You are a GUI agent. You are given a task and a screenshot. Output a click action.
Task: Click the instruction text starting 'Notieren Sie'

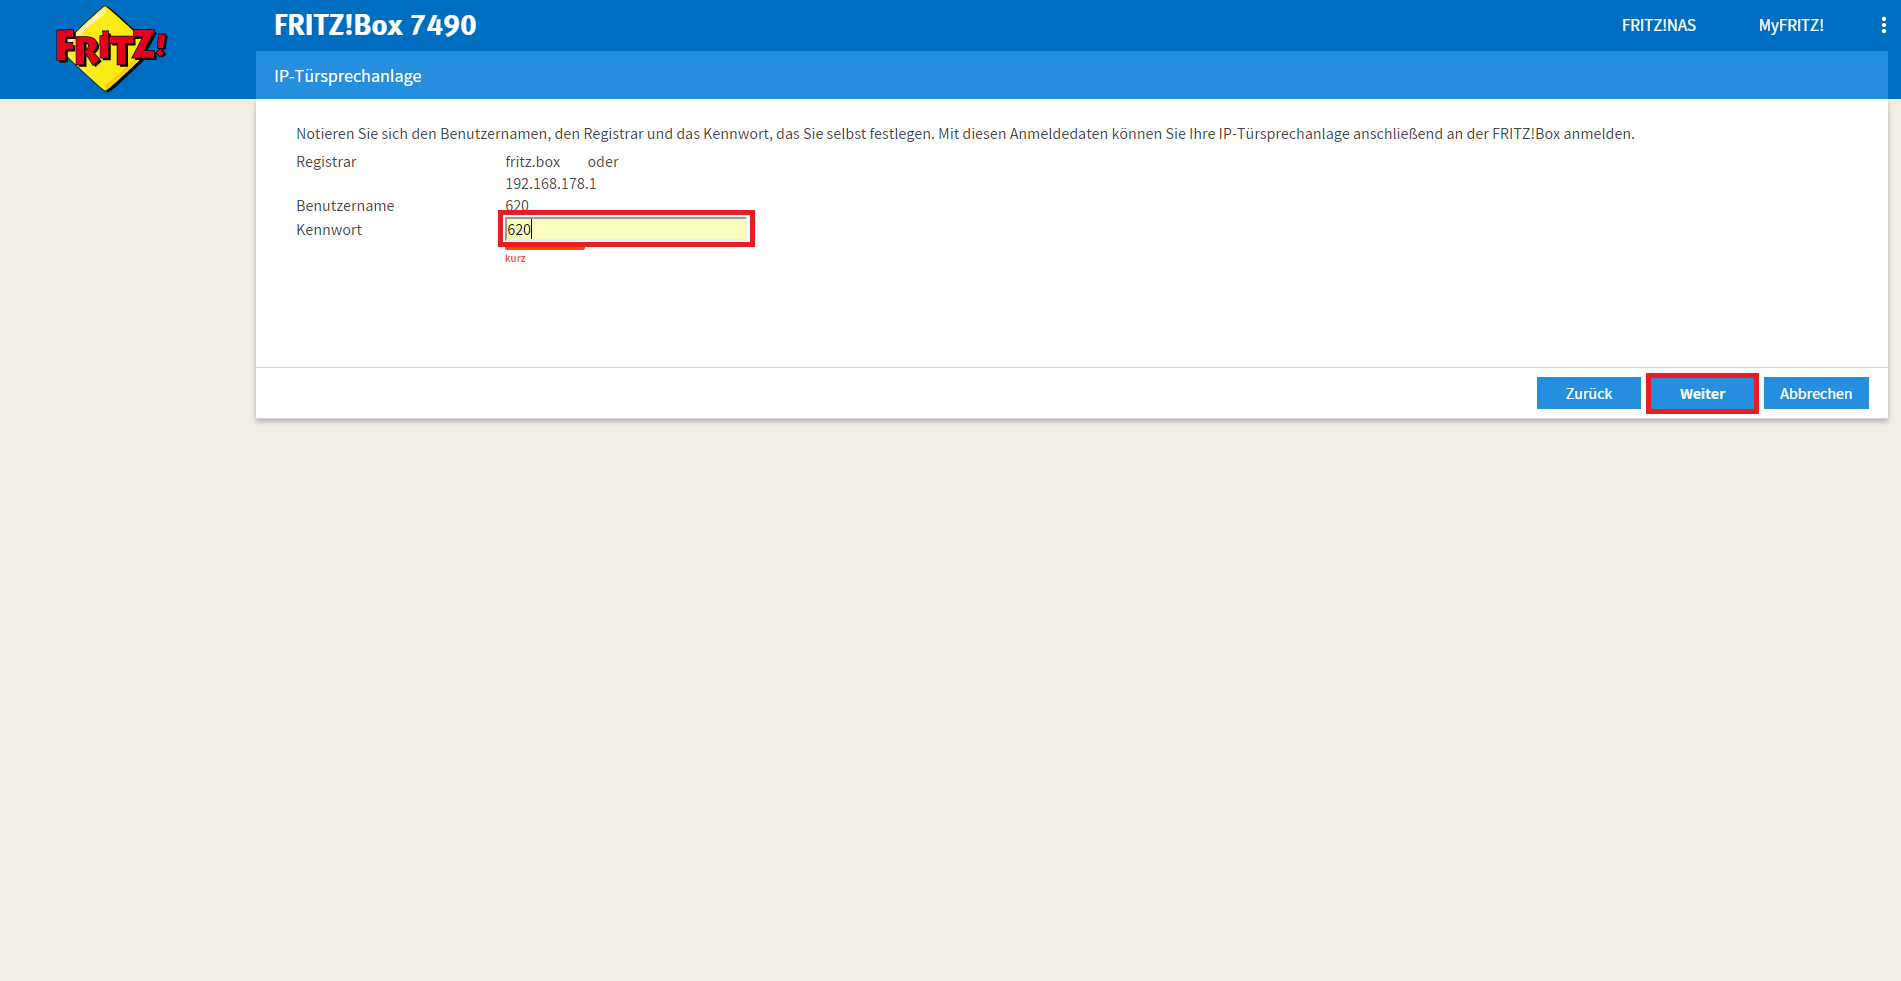(965, 134)
